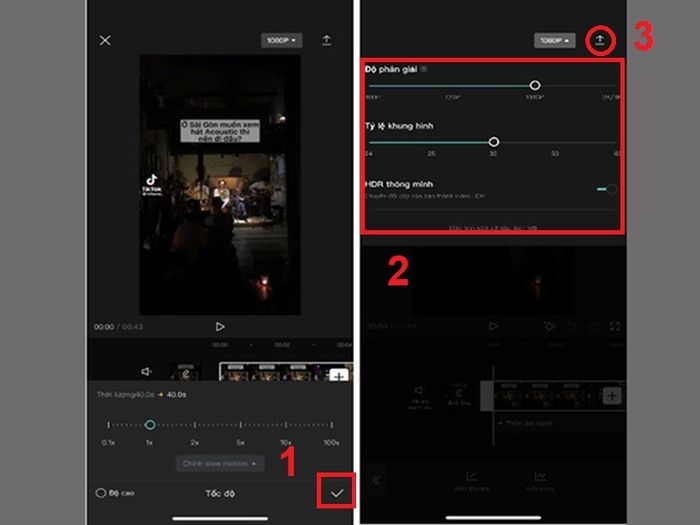Open the cover thumbnail on left screen timeline
Screen dimensions: 700x525
coord(186,372)
